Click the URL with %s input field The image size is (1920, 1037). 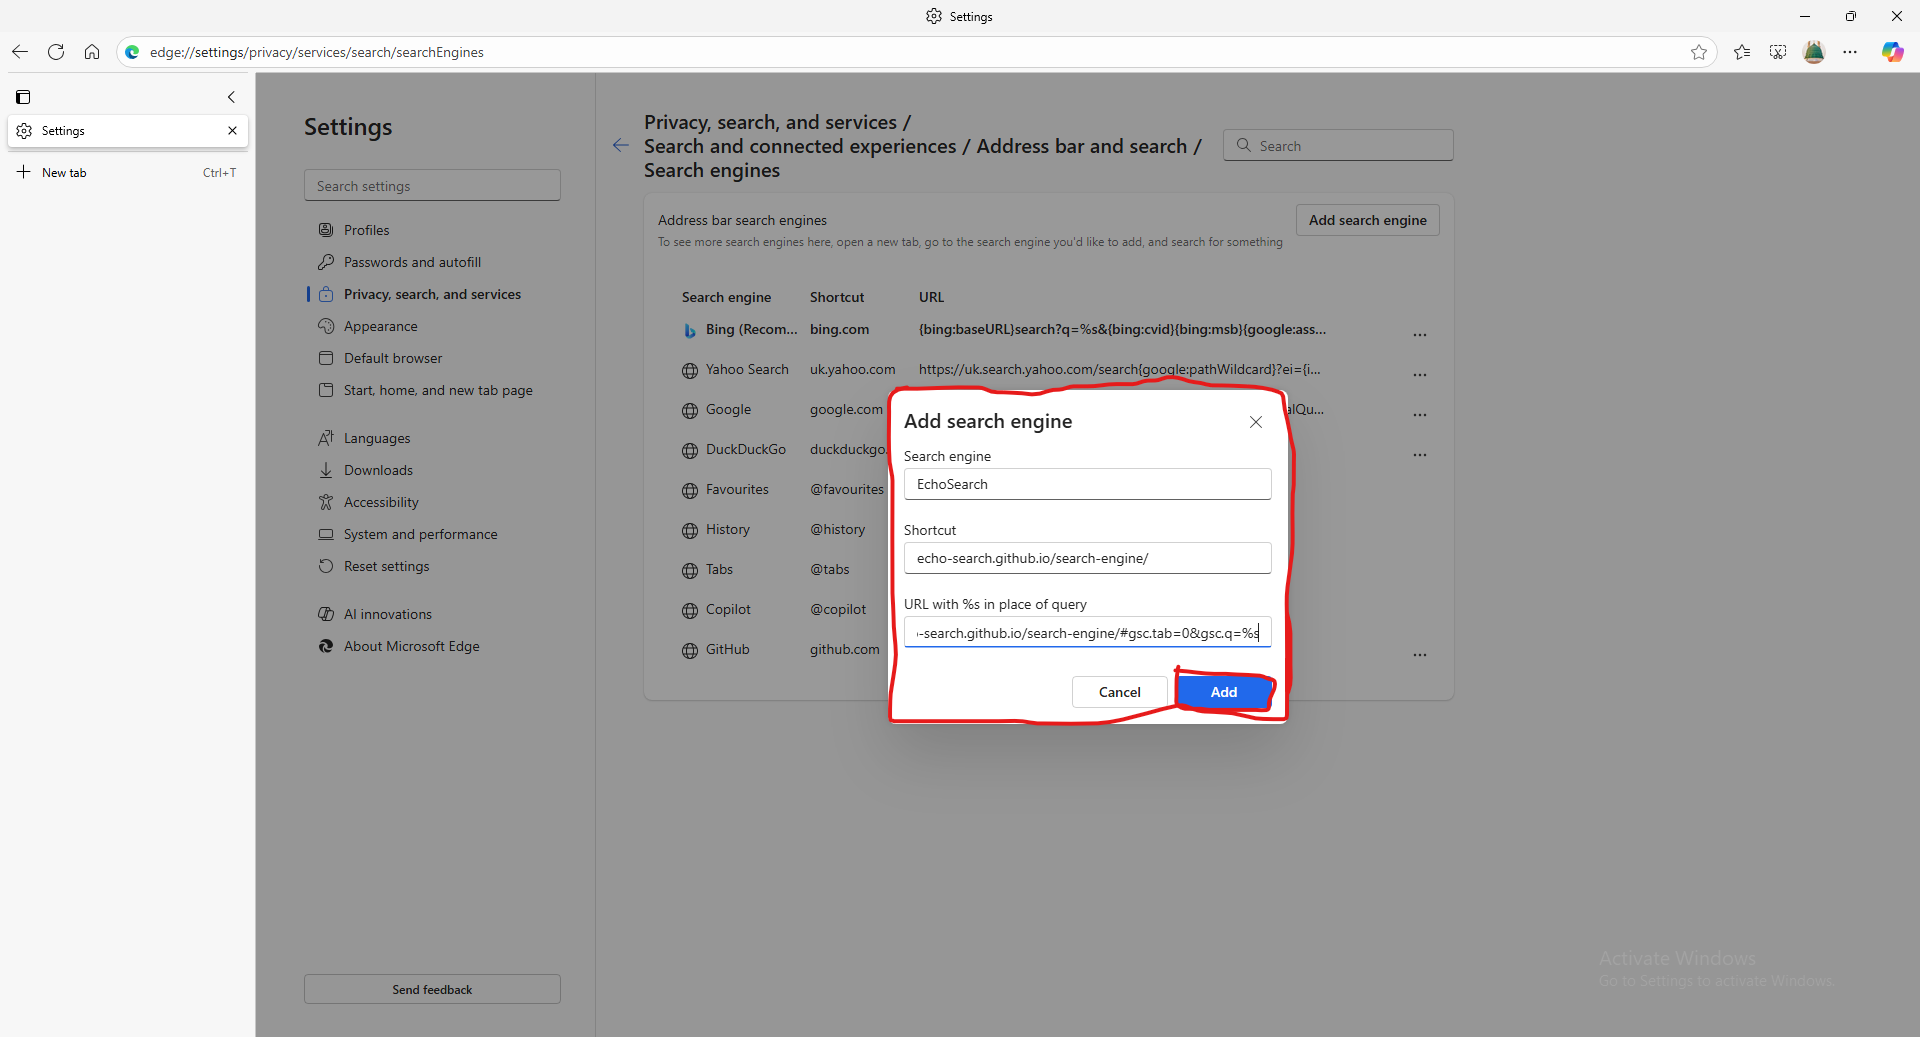point(1087,633)
